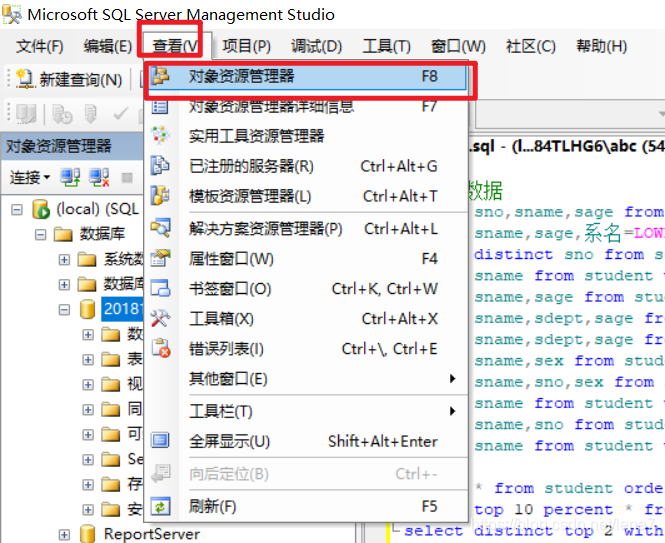The image size is (665, 543).
Task: Click the grey stop square icon
Action: click(127, 177)
